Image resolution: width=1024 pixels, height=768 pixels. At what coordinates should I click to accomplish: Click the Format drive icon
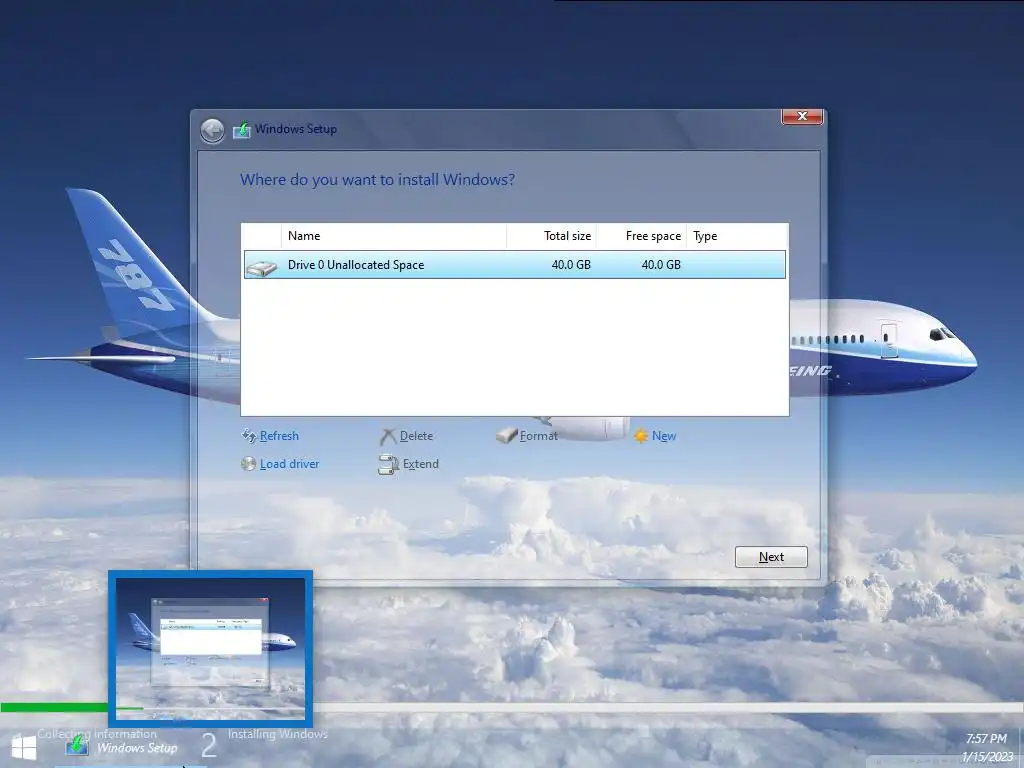tap(507, 436)
